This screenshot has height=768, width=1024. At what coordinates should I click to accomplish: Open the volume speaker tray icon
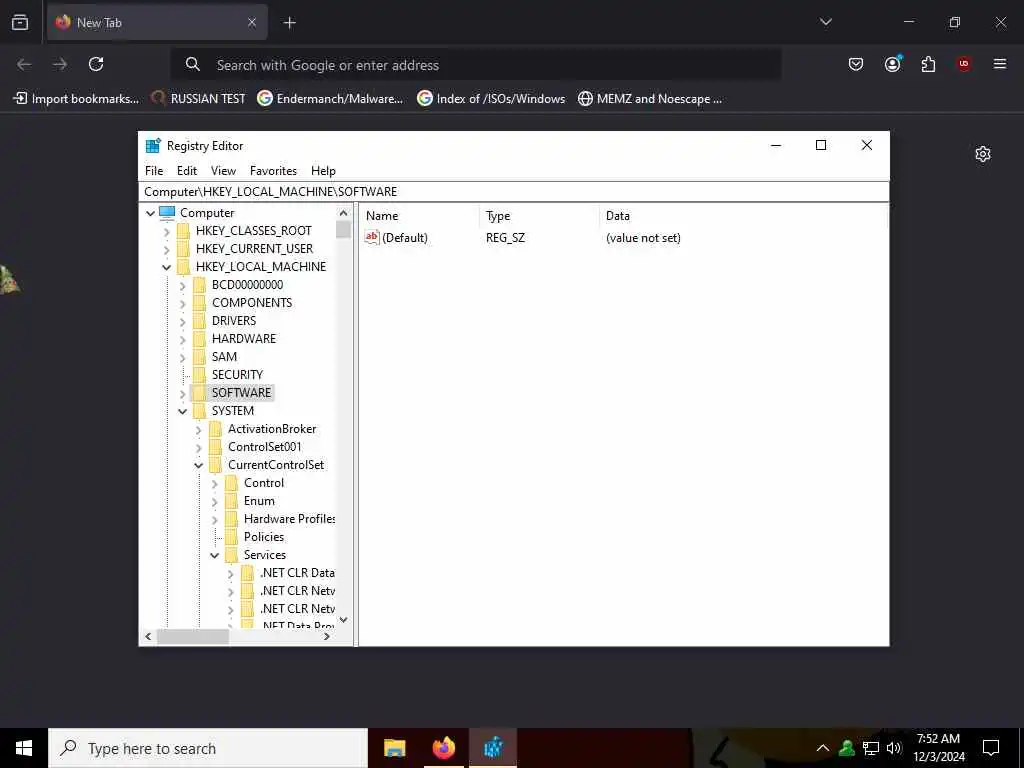pyautogui.click(x=894, y=748)
